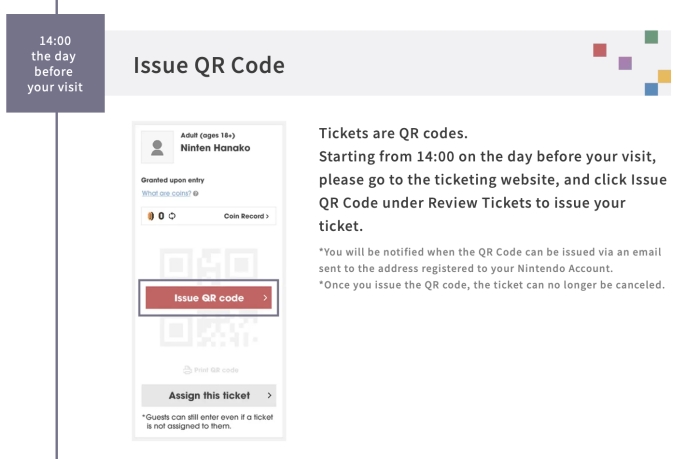Screen dimensions: 700x459
Task: Click the user avatar profile icon
Action: pos(156,148)
